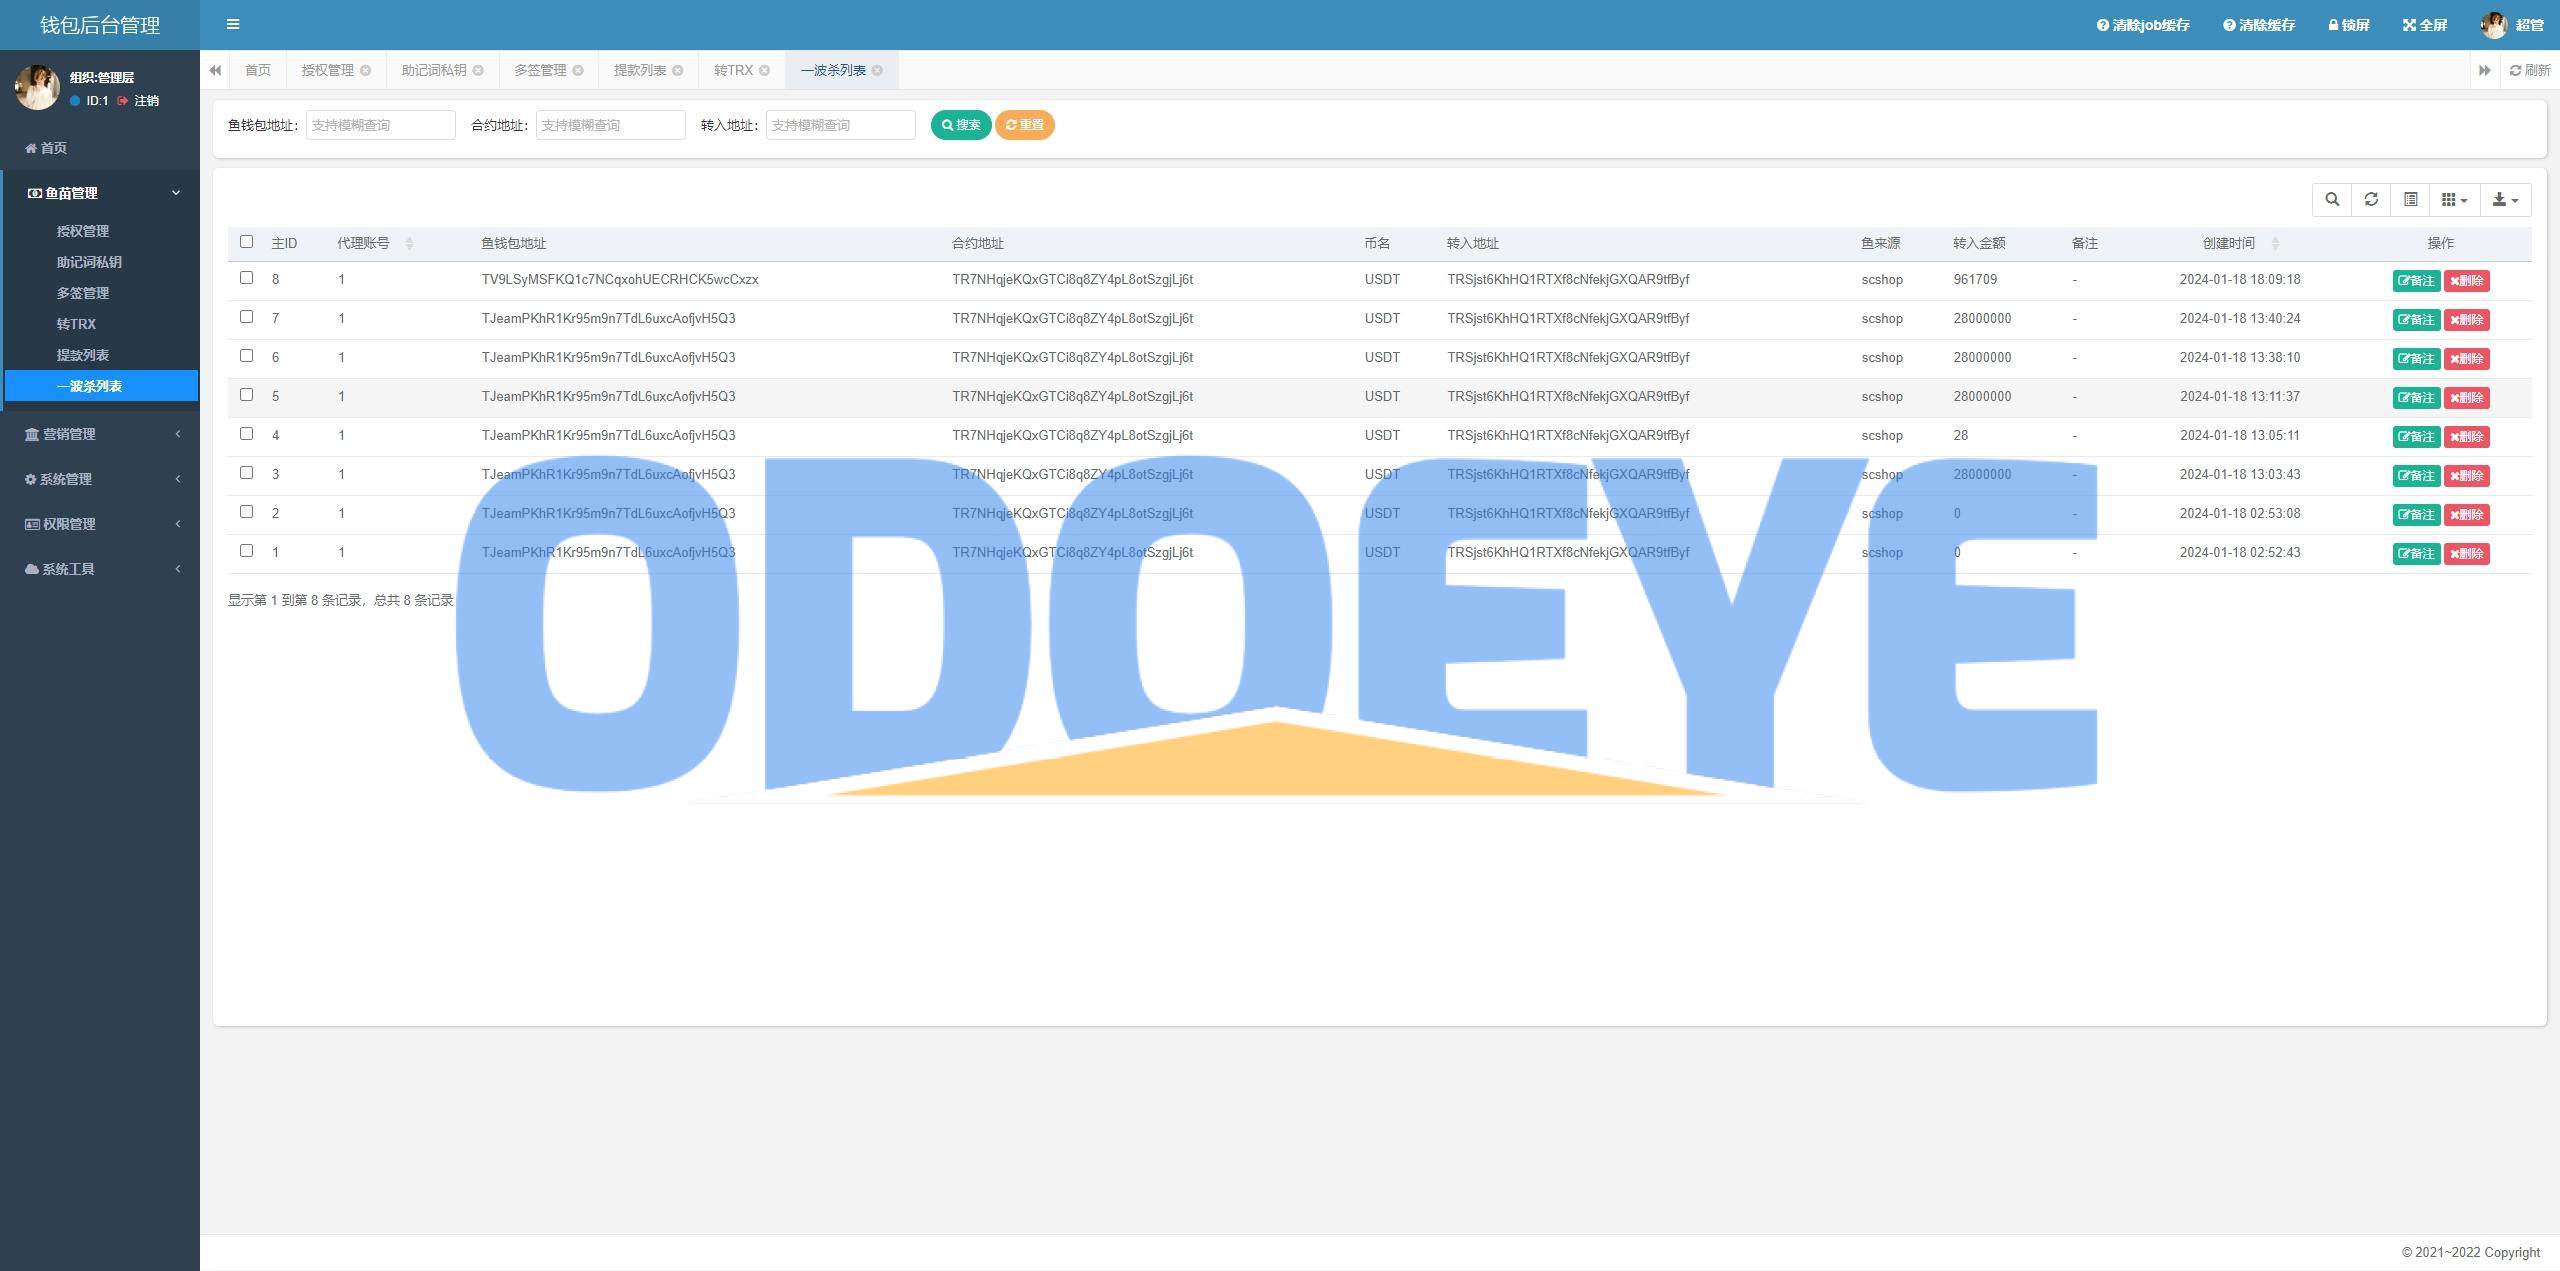This screenshot has height=1271, width=2560.
Task: Click the refresh tab button
Action: click(x=2529, y=70)
